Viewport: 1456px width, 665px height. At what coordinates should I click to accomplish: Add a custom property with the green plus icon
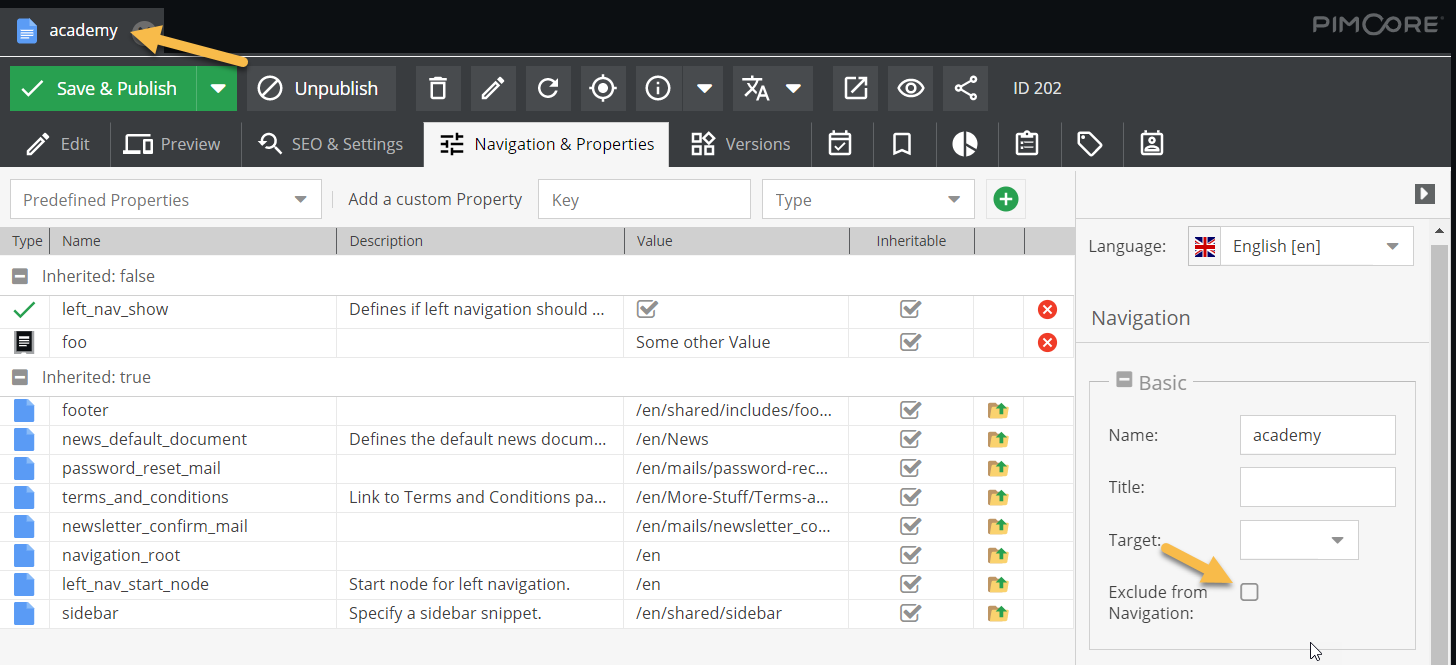click(x=1005, y=199)
